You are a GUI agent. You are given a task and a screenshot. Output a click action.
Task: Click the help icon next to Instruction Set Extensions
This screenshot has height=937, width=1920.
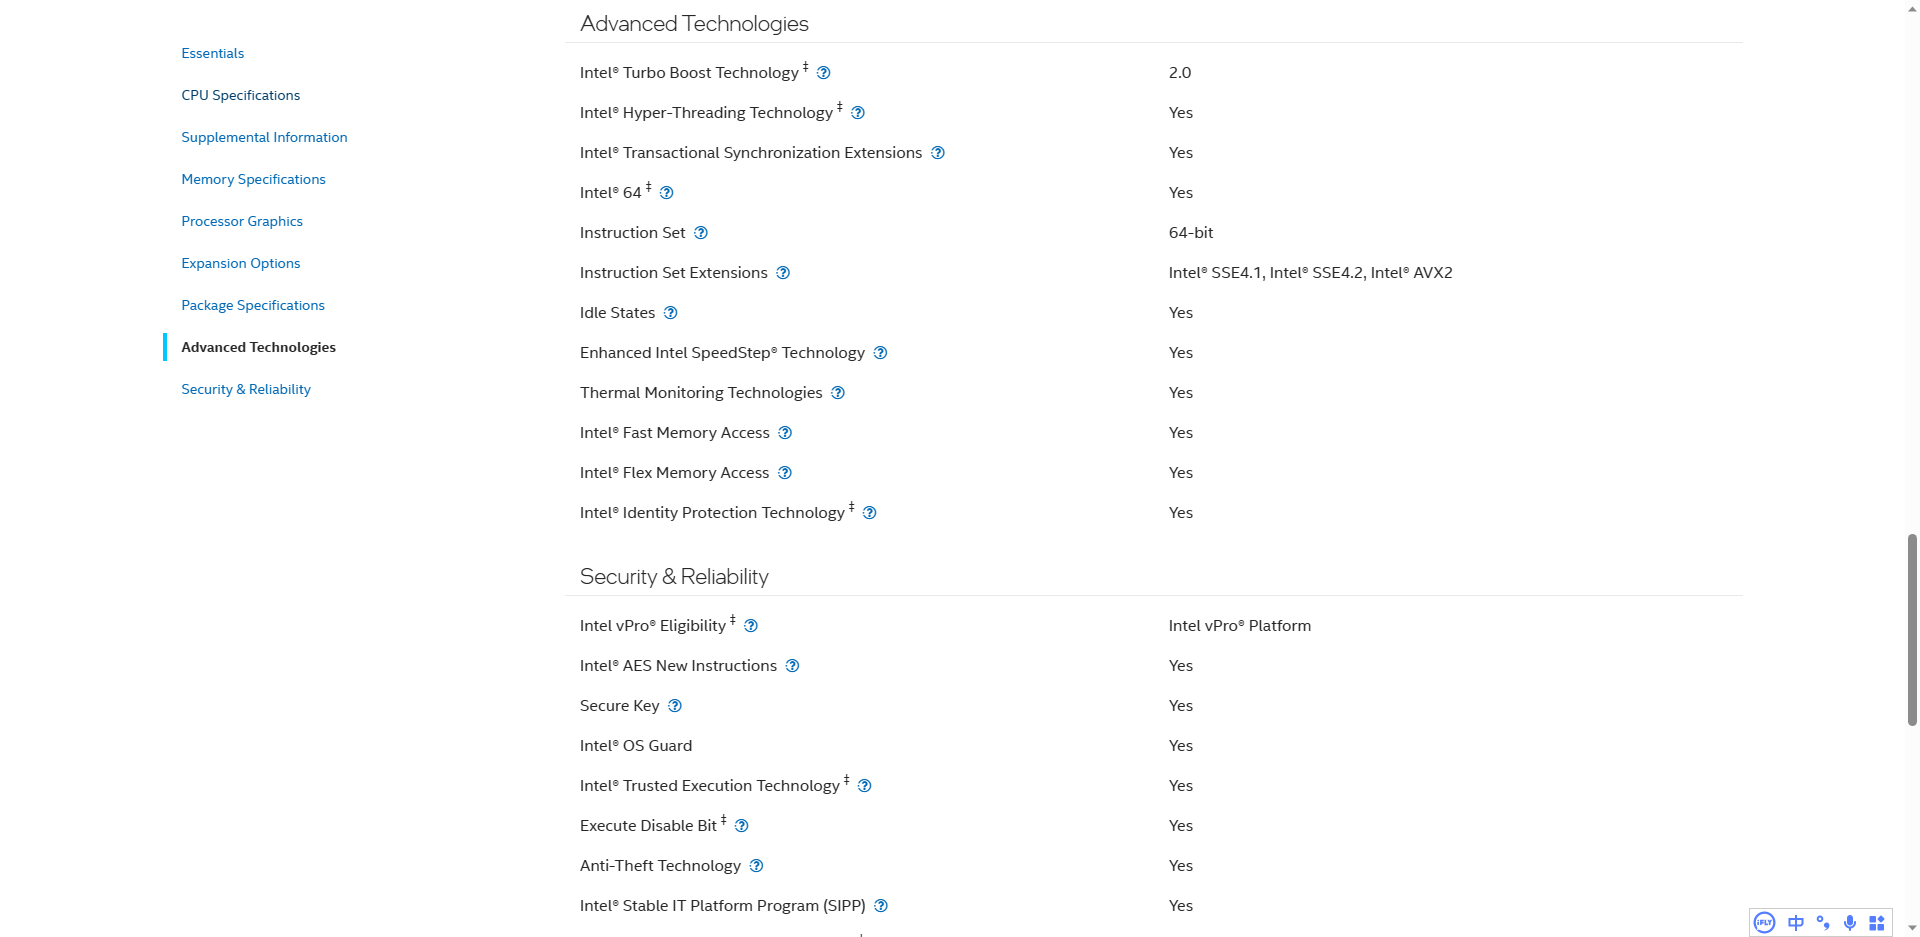(783, 273)
